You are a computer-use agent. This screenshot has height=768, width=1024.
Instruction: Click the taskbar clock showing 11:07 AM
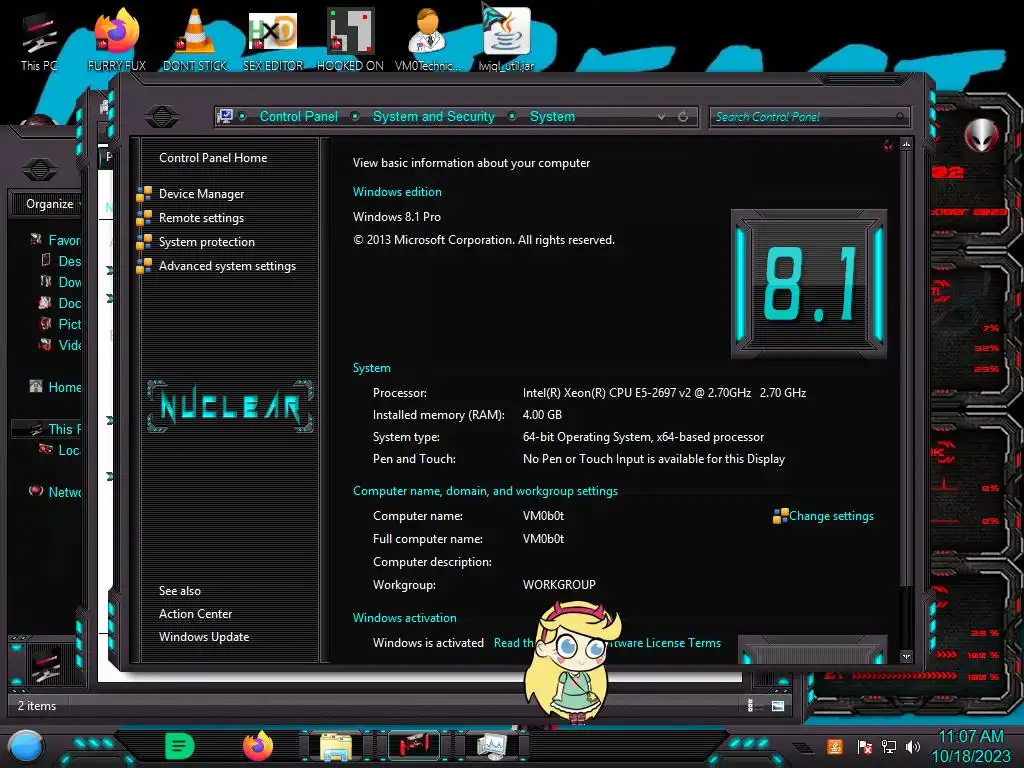click(970, 737)
